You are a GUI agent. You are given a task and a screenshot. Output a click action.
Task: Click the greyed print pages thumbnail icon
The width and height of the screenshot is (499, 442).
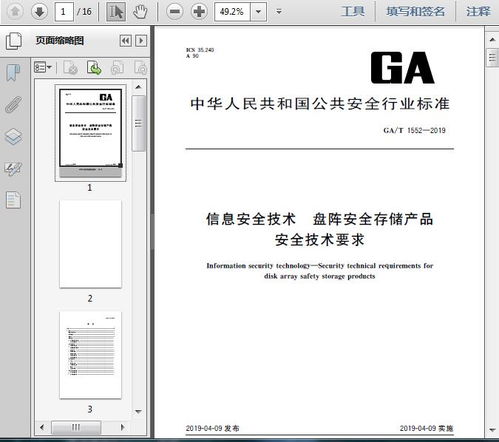pyautogui.click(x=117, y=68)
